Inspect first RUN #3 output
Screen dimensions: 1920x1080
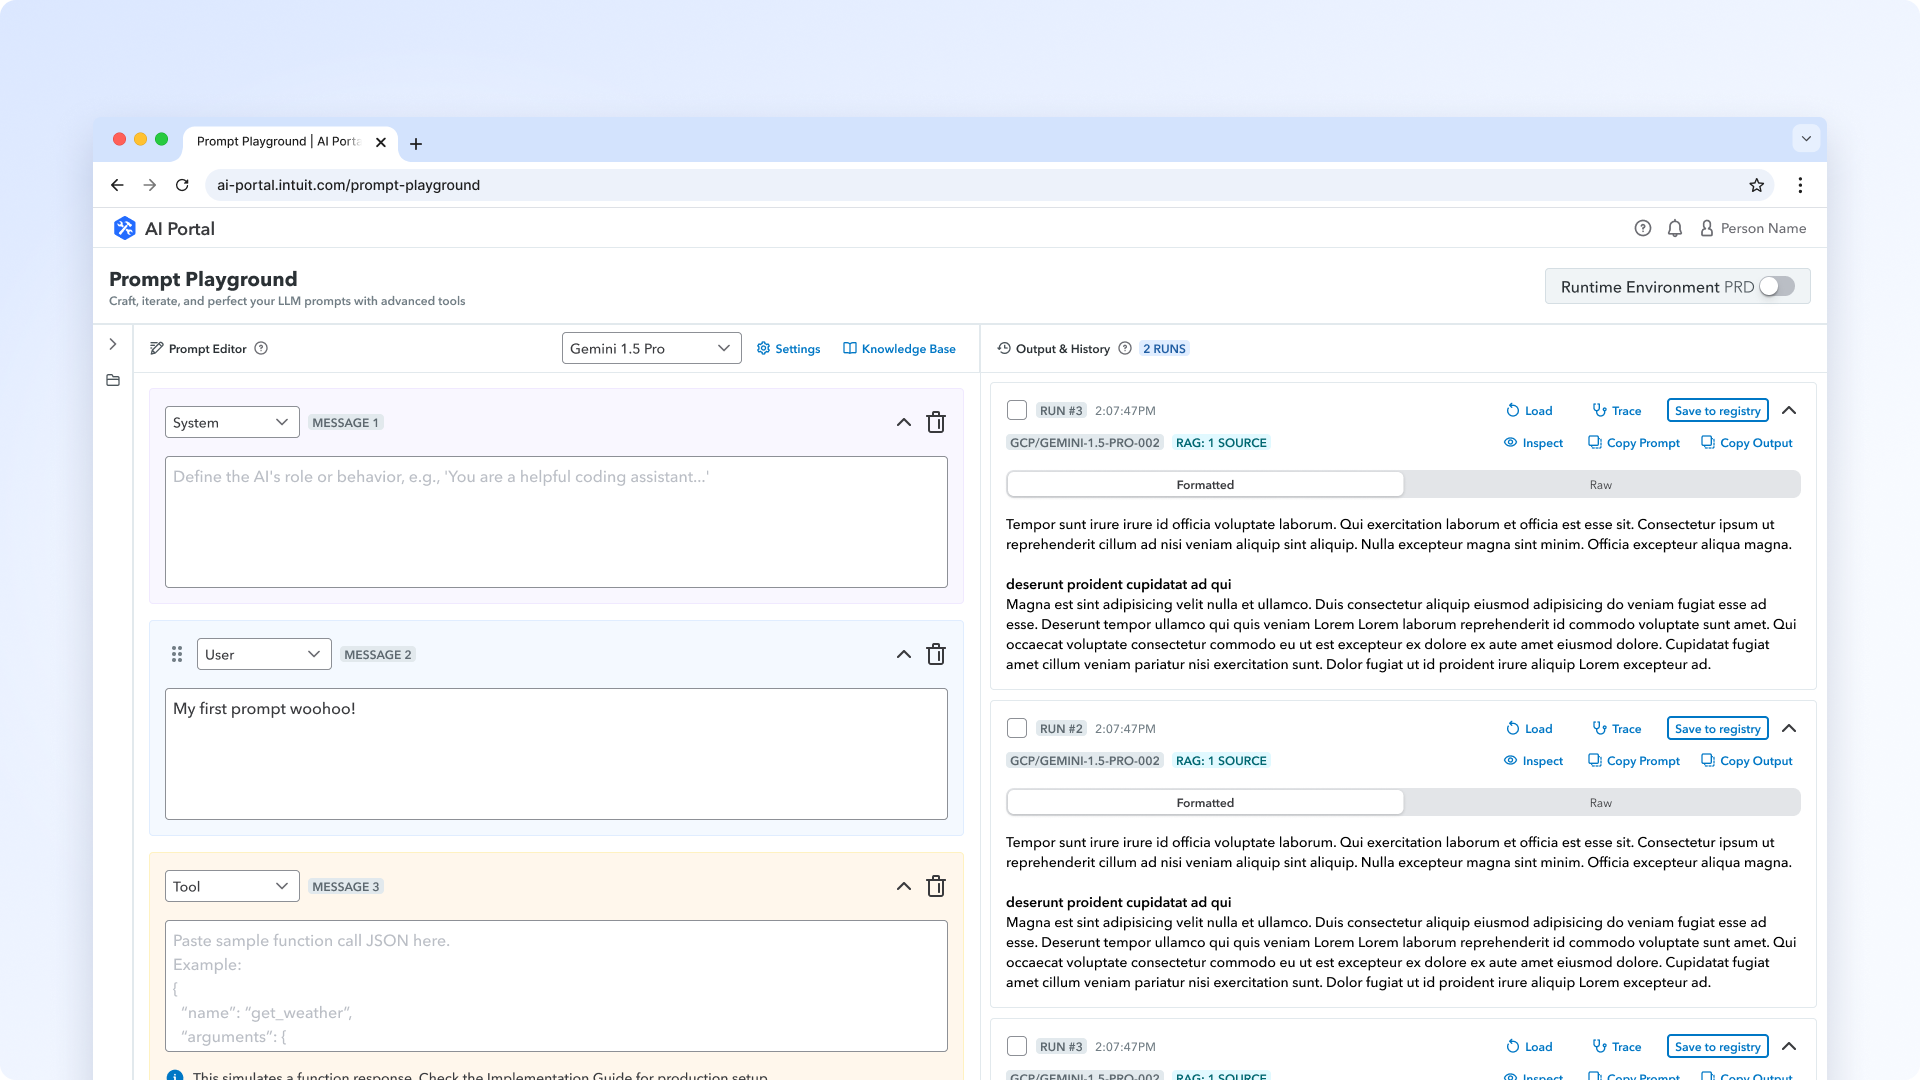(1533, 443)
